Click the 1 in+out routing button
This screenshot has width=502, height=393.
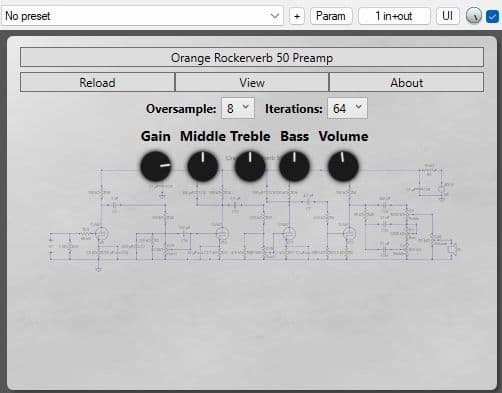(394, 16)
